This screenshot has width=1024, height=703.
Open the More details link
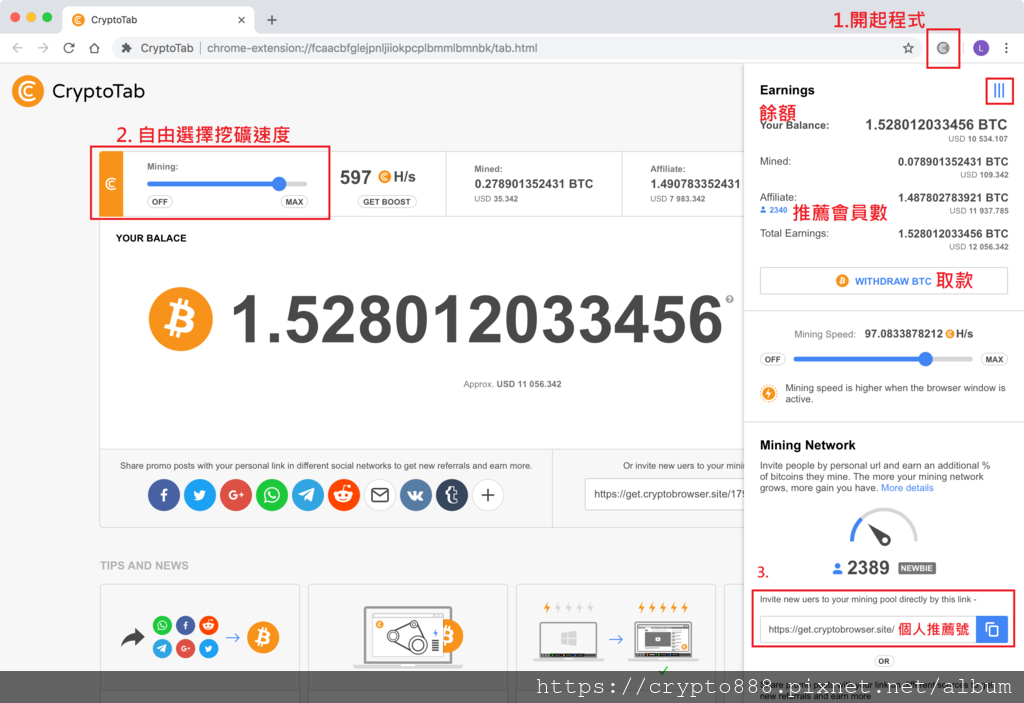pyautogui.click(x=907, y=488)
